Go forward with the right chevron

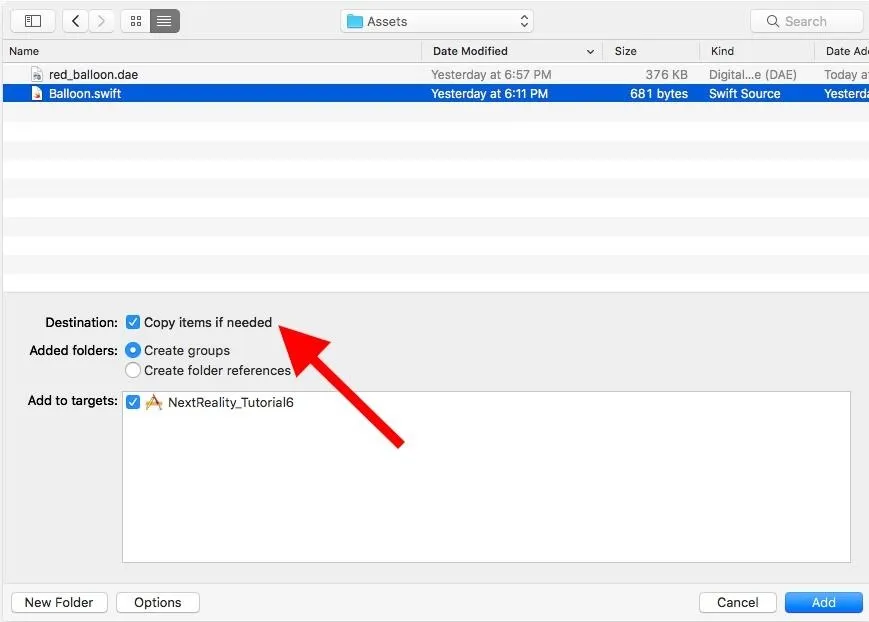coord(101,21)
